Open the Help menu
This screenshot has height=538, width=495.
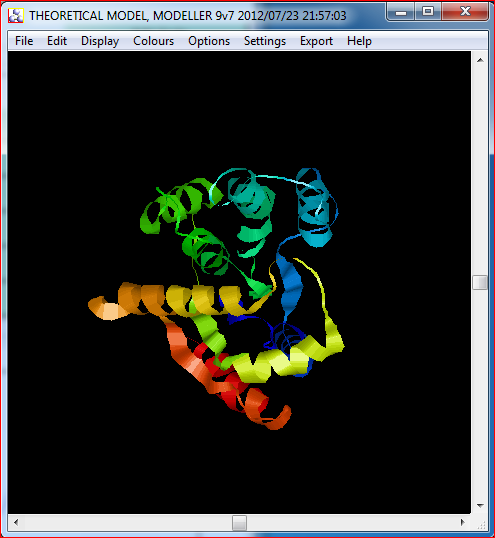(359, 41)
